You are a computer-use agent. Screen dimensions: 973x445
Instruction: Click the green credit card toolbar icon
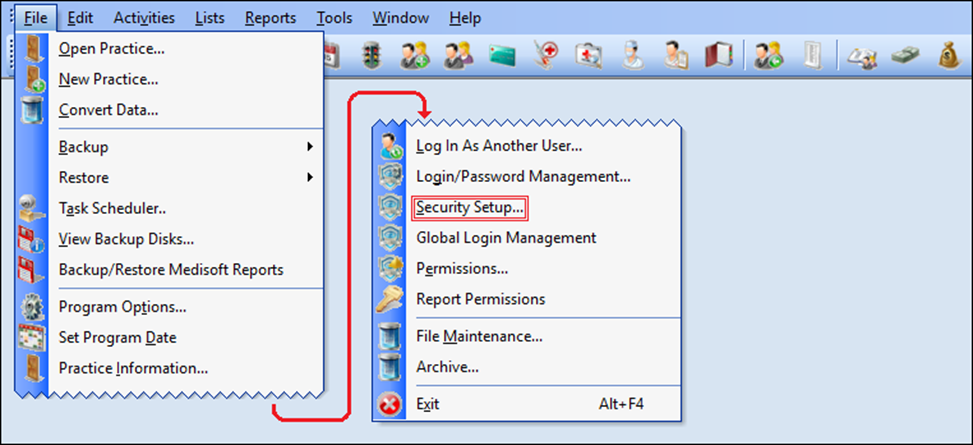(502, 56)
